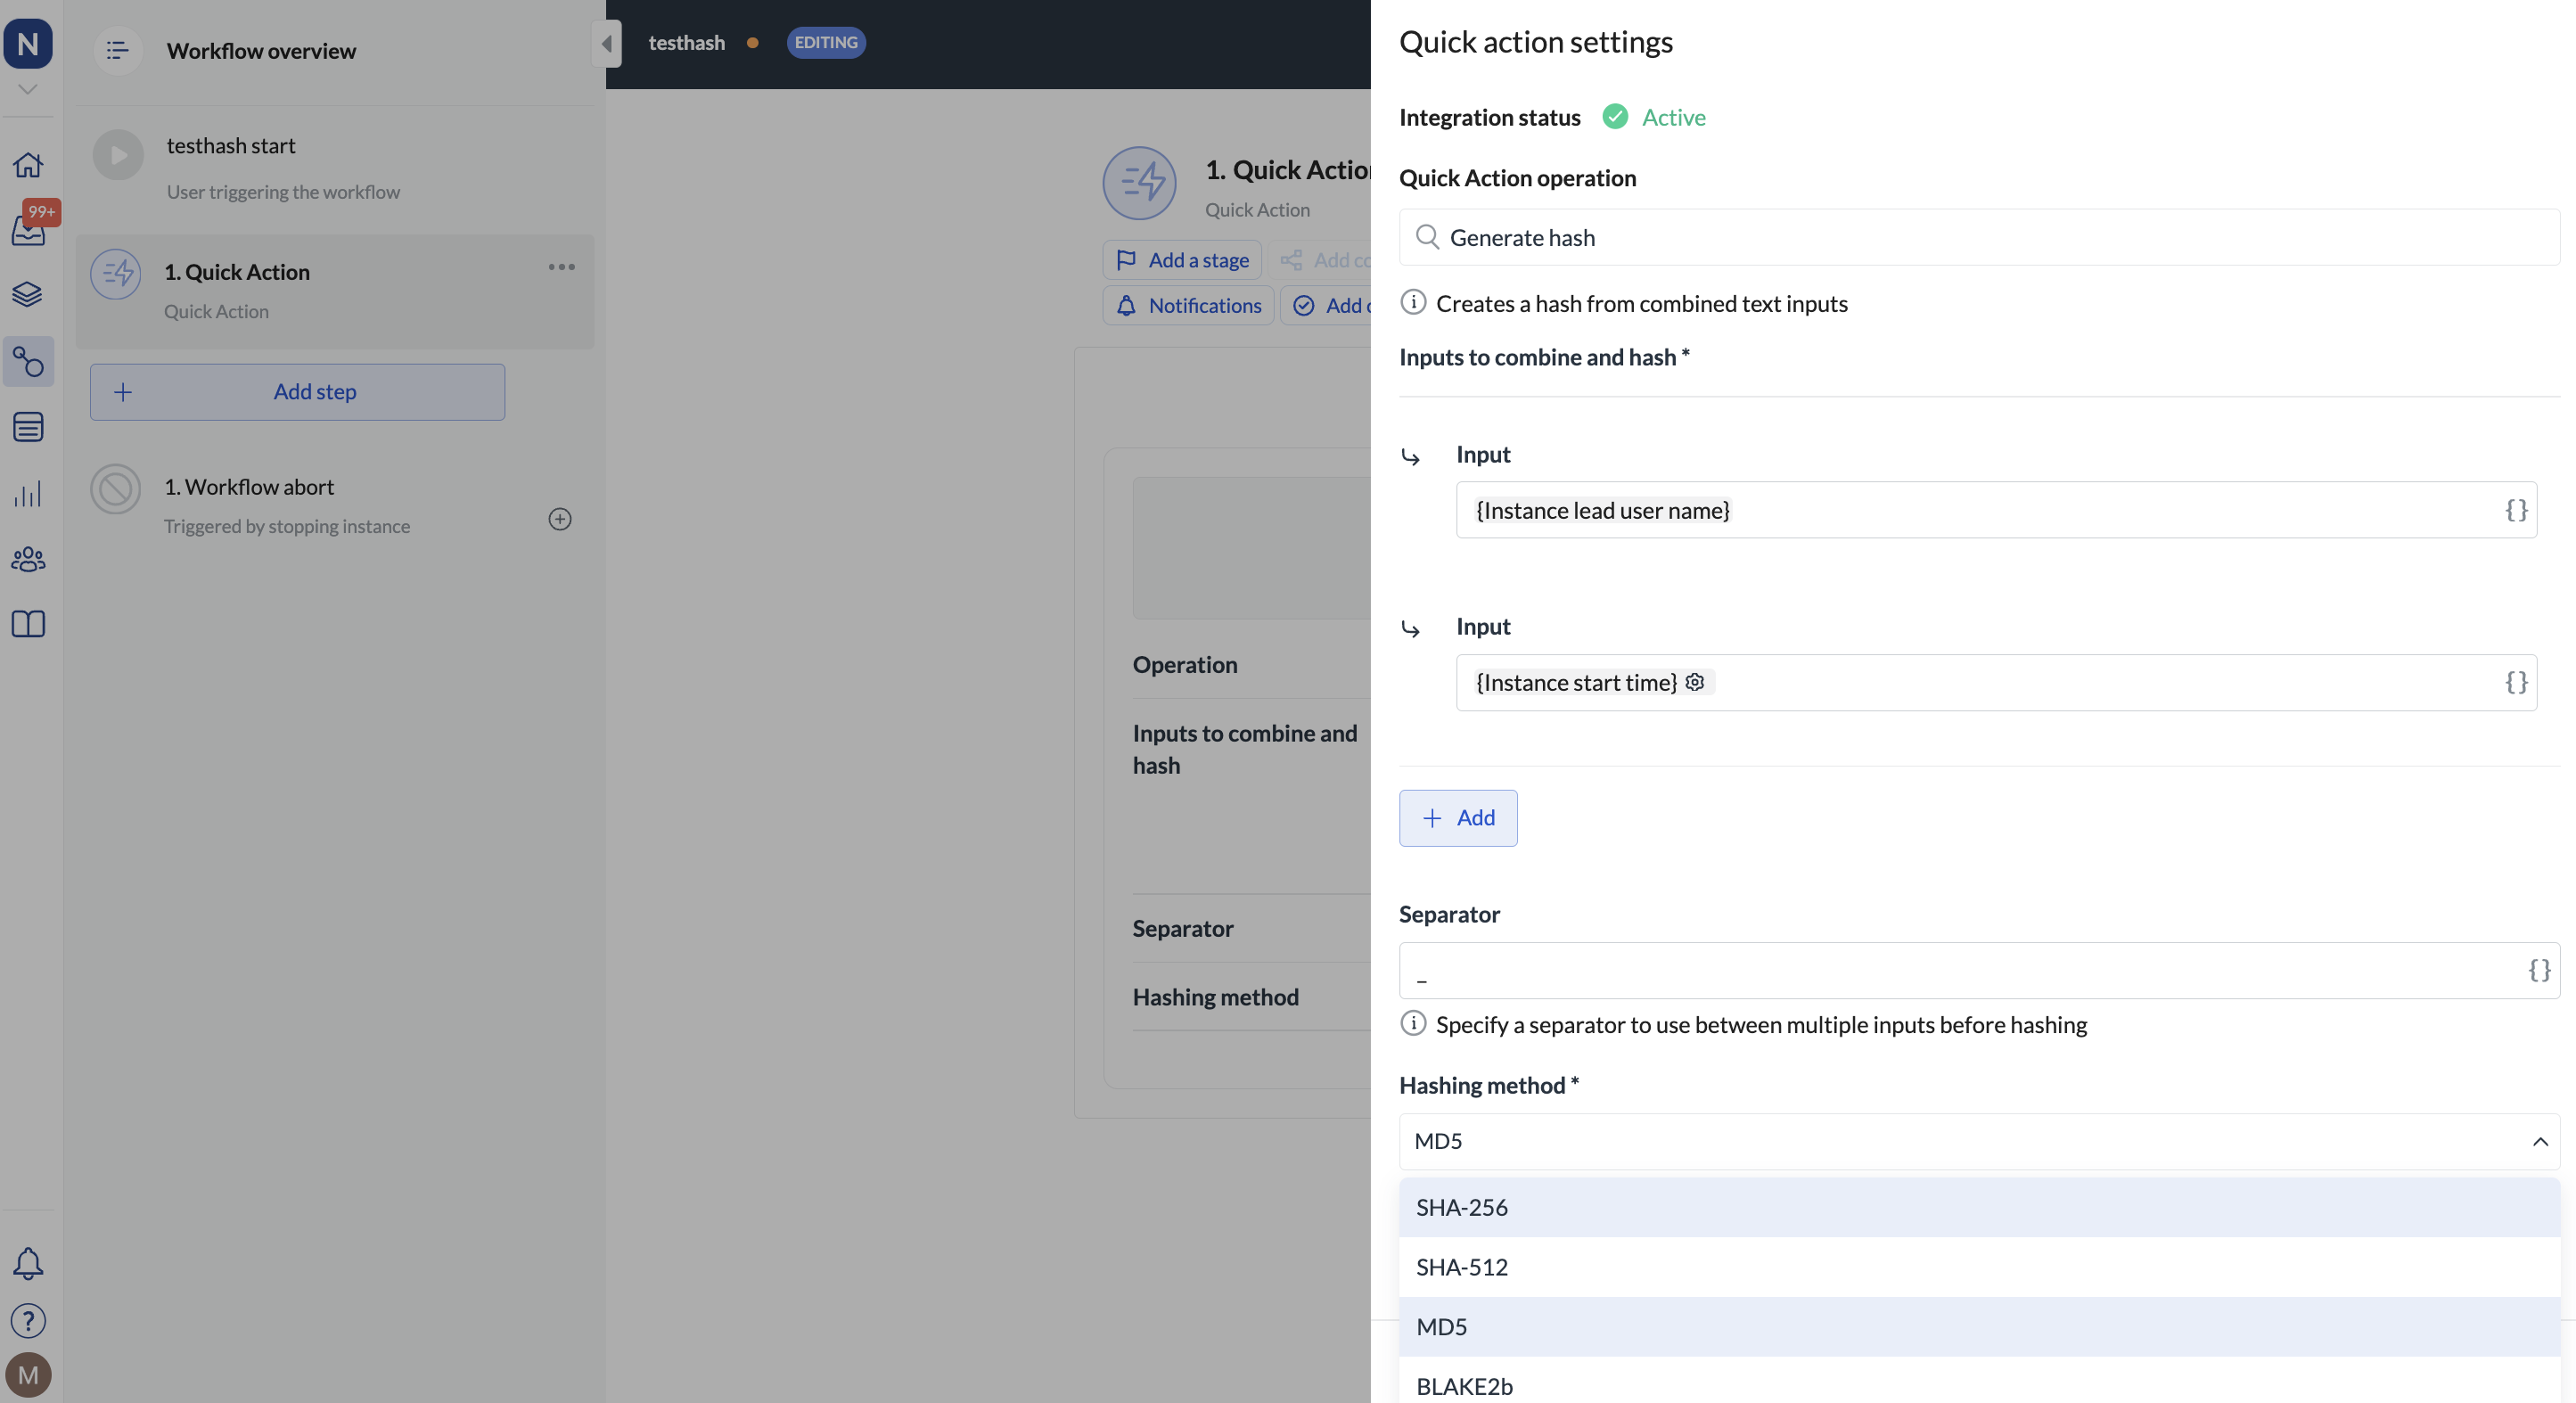Open the users group sidebar icon
Screen dimensions: 2576x1403
[x=28, y=559]
